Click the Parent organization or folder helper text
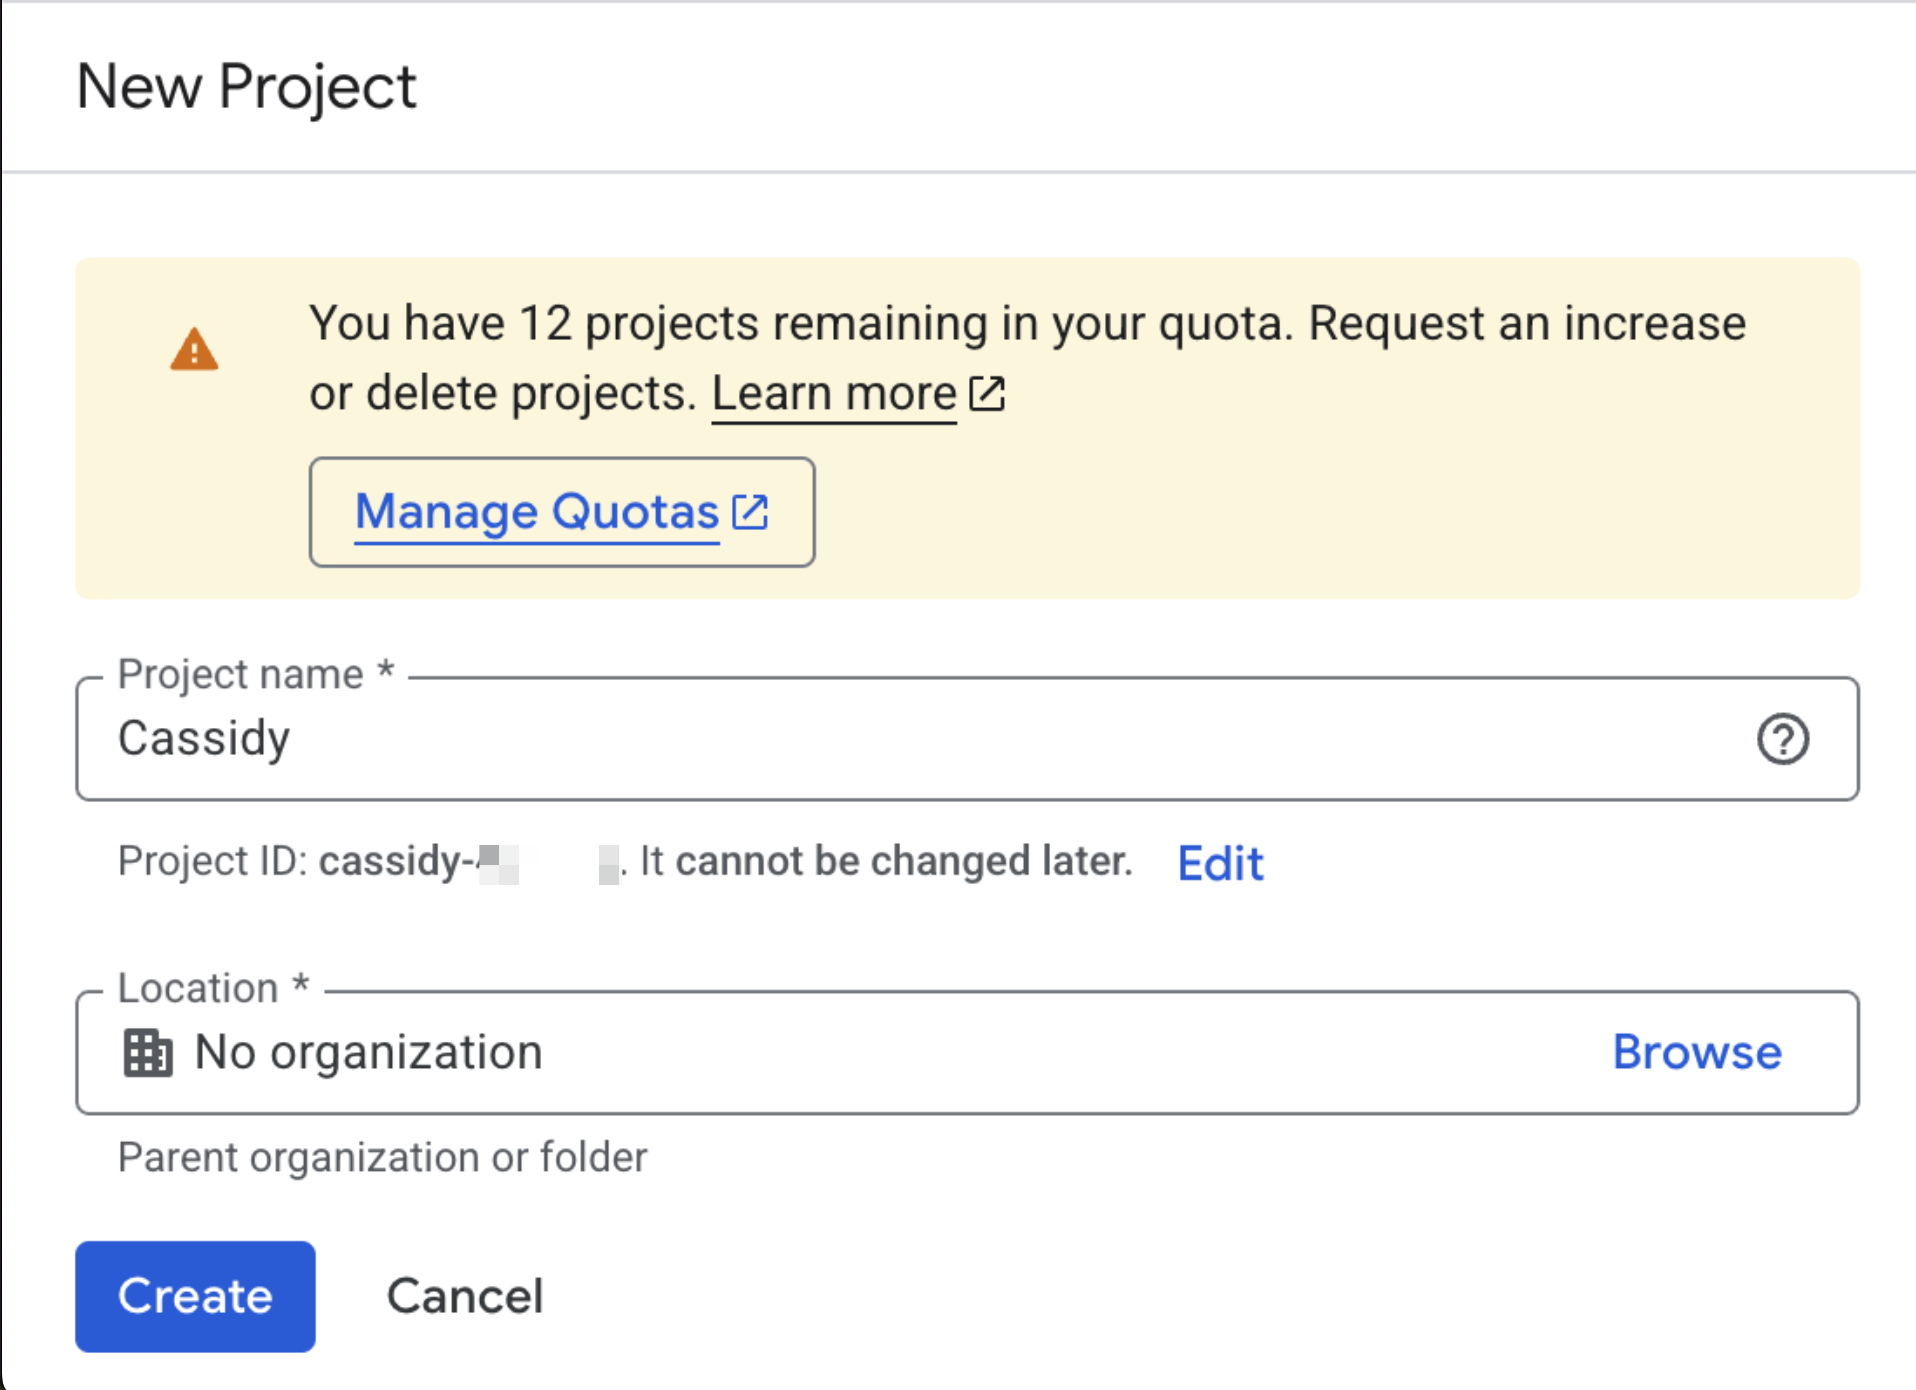1916x1390 pixels. click(x=383, y=1157)
